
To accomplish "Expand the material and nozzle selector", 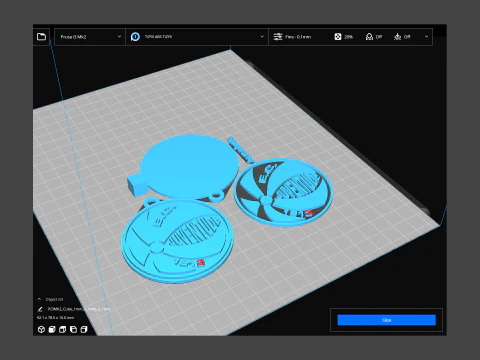I will click(x=262, y=37).
